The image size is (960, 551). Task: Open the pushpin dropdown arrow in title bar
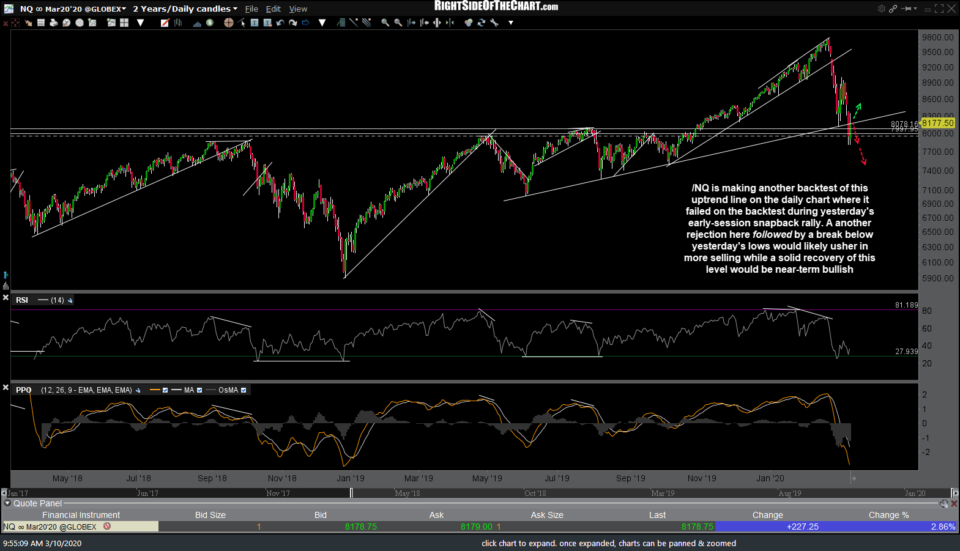(915, 9)
